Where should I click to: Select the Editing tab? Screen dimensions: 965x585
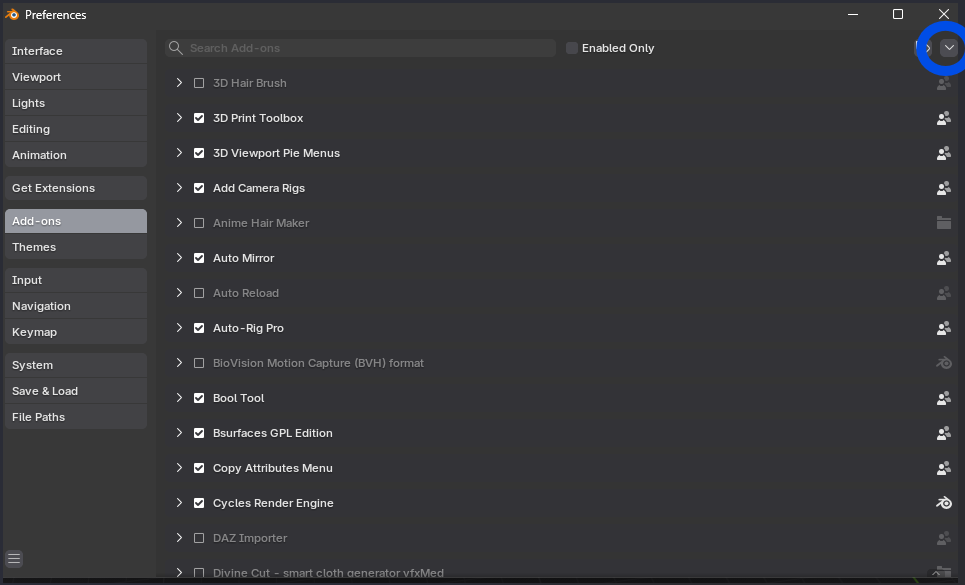coord(76,129)
